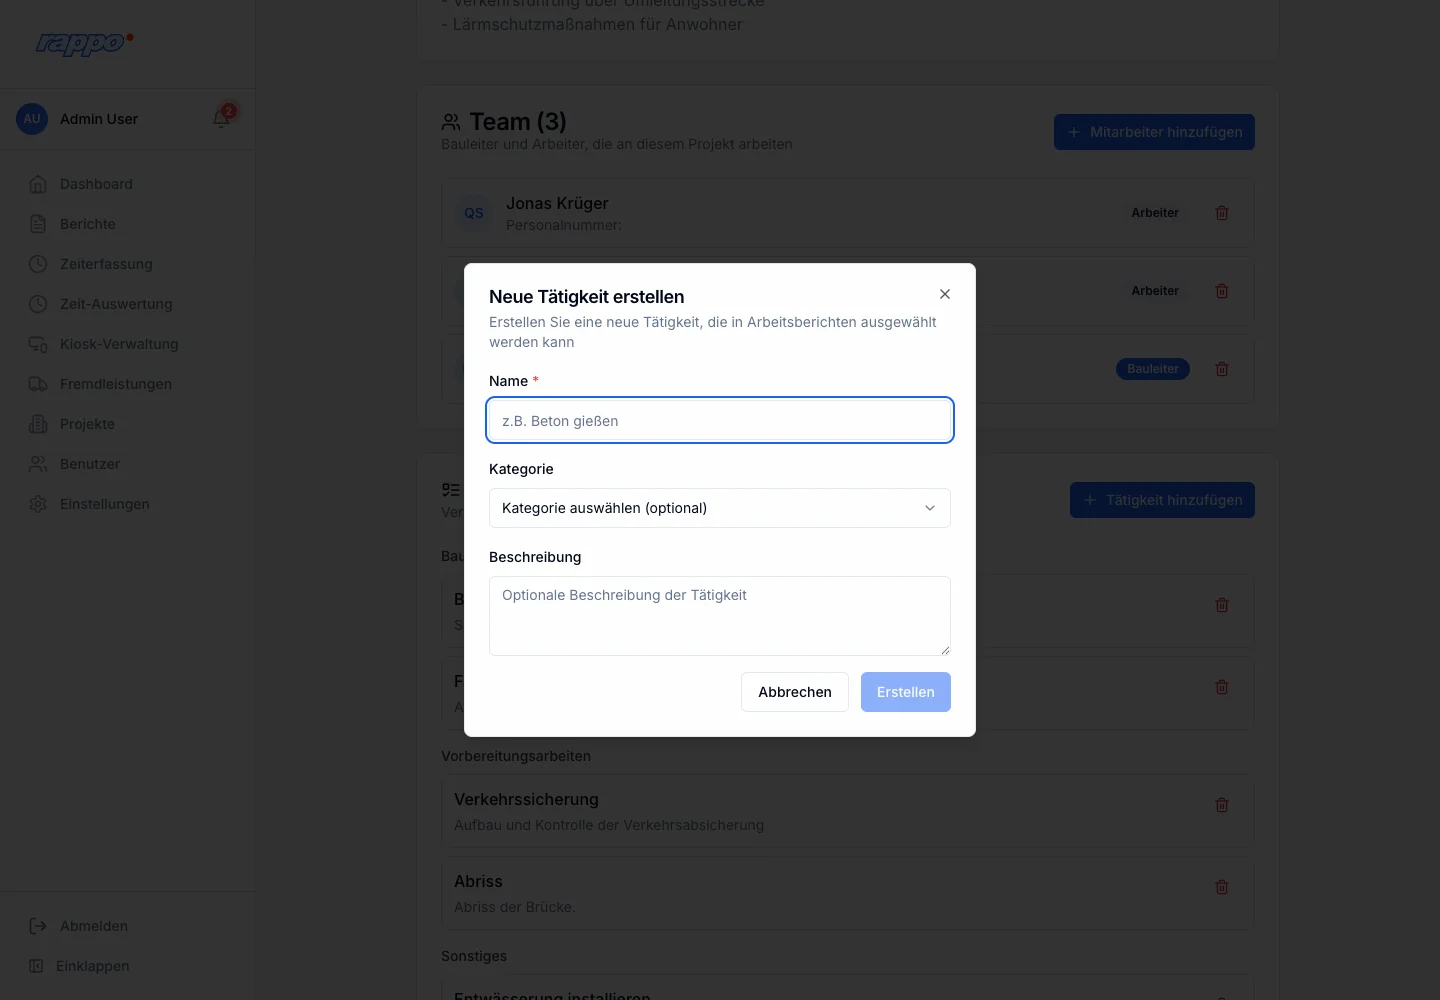Click the Abriss activity title
1440x1000 pixels.
478,881
